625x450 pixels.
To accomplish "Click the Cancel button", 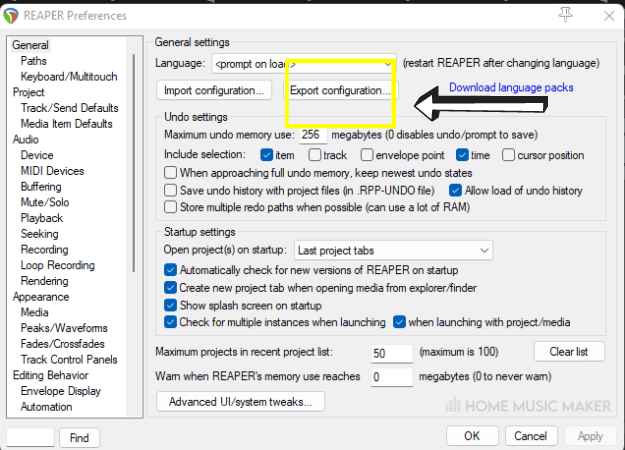I will coord(531,436).
